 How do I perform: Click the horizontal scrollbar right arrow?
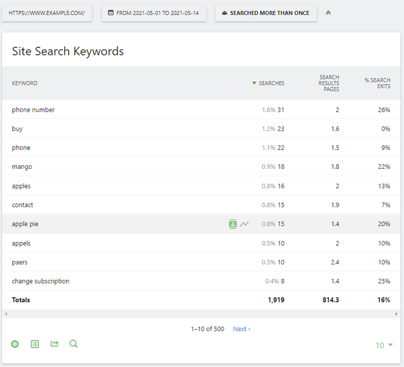[x=396, y=314]
